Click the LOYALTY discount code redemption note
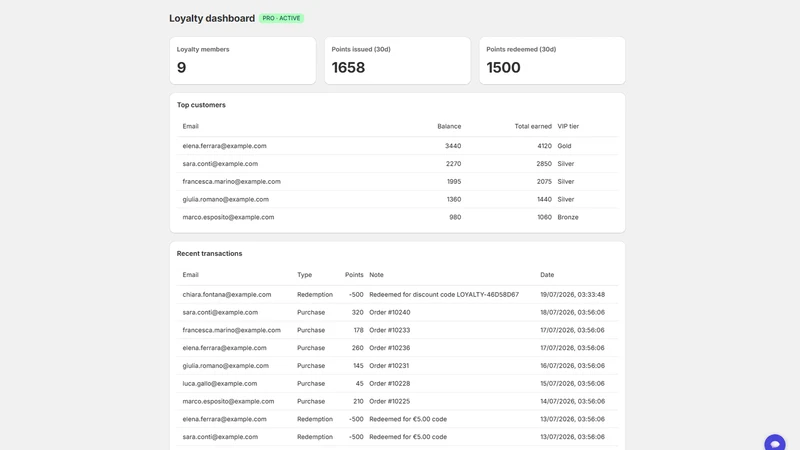Image resolution: width=800 pixels, height=450 pixels. coord(444,295)
